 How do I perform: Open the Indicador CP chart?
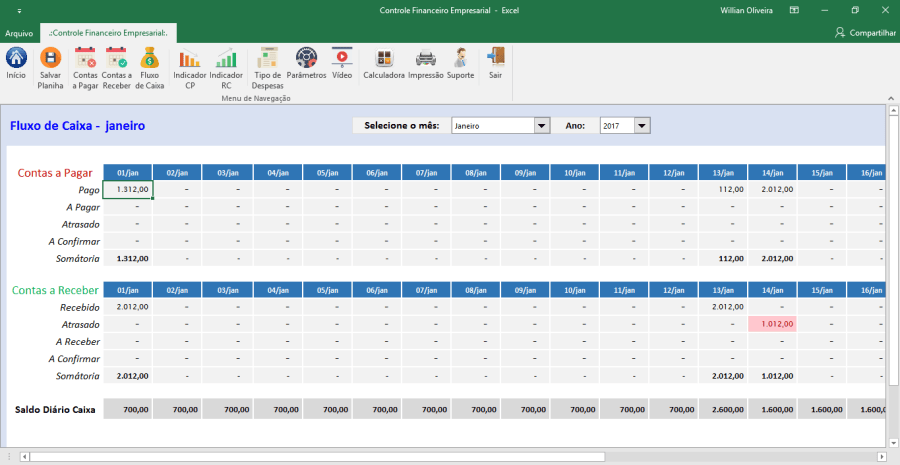coord(189,68)
